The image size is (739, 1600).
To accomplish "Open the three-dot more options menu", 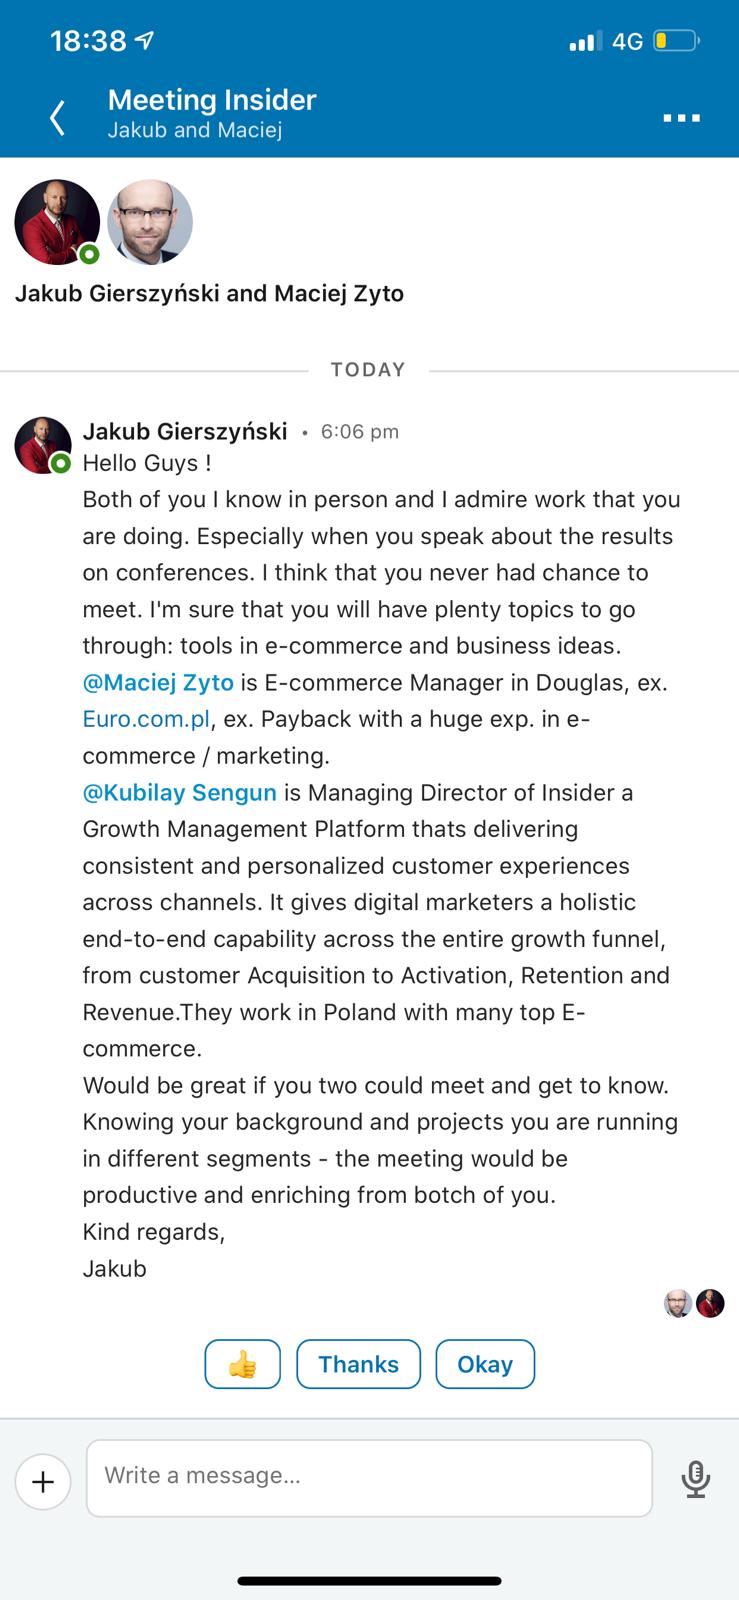I will 681,118.
